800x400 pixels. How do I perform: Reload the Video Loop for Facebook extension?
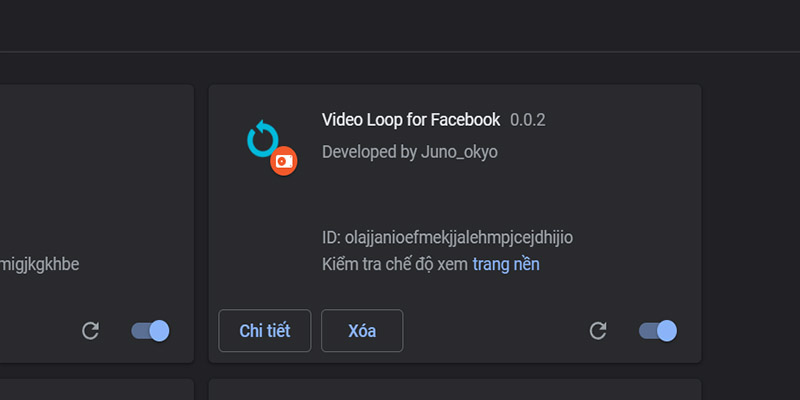(598, 331)
